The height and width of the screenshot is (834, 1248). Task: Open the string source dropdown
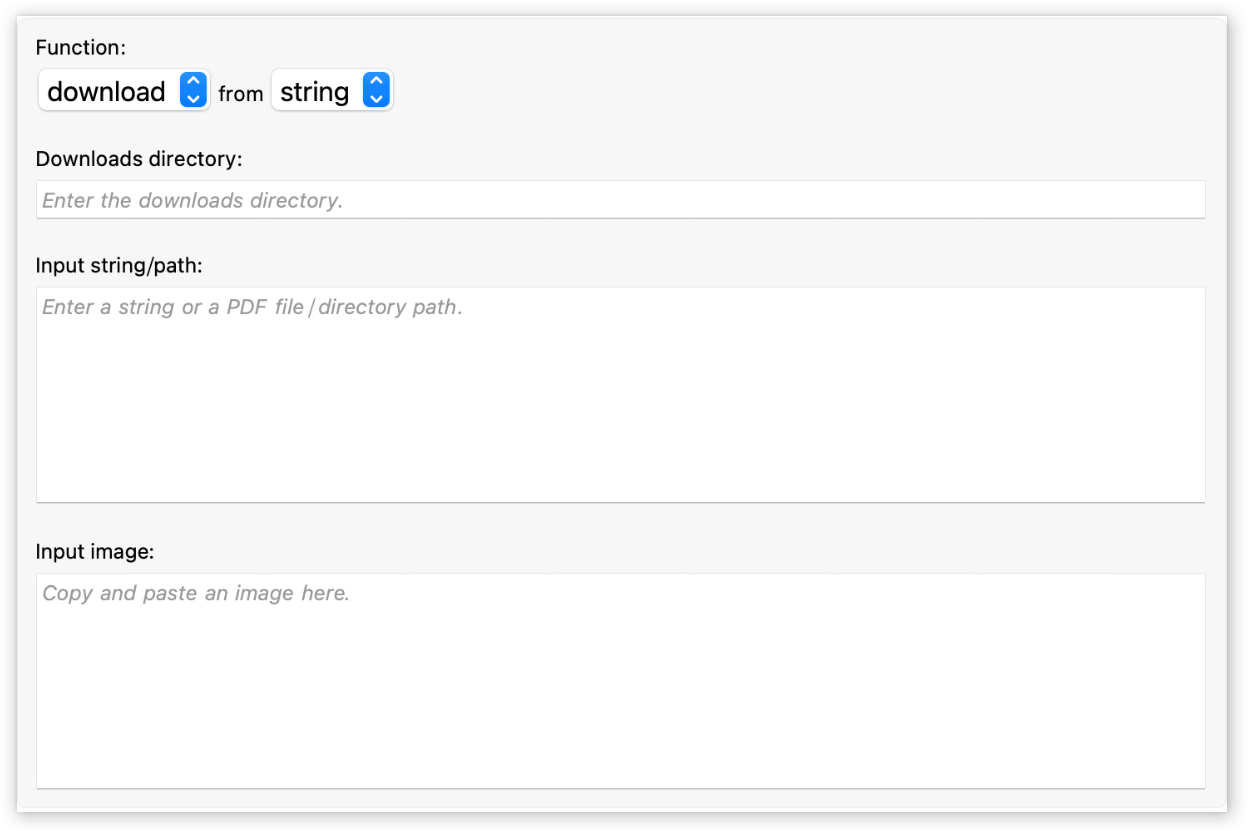(332, 91)
